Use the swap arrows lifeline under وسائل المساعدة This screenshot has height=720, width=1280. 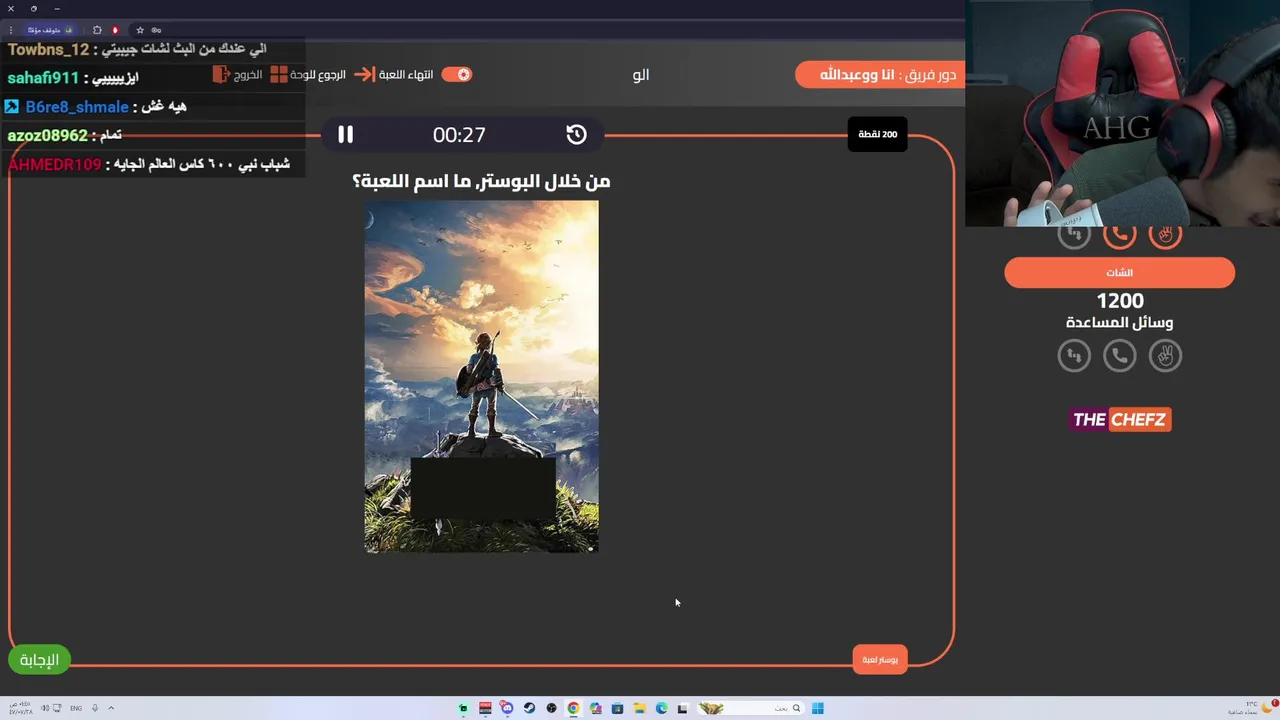pyautogui.click(x=1074, y=355)
